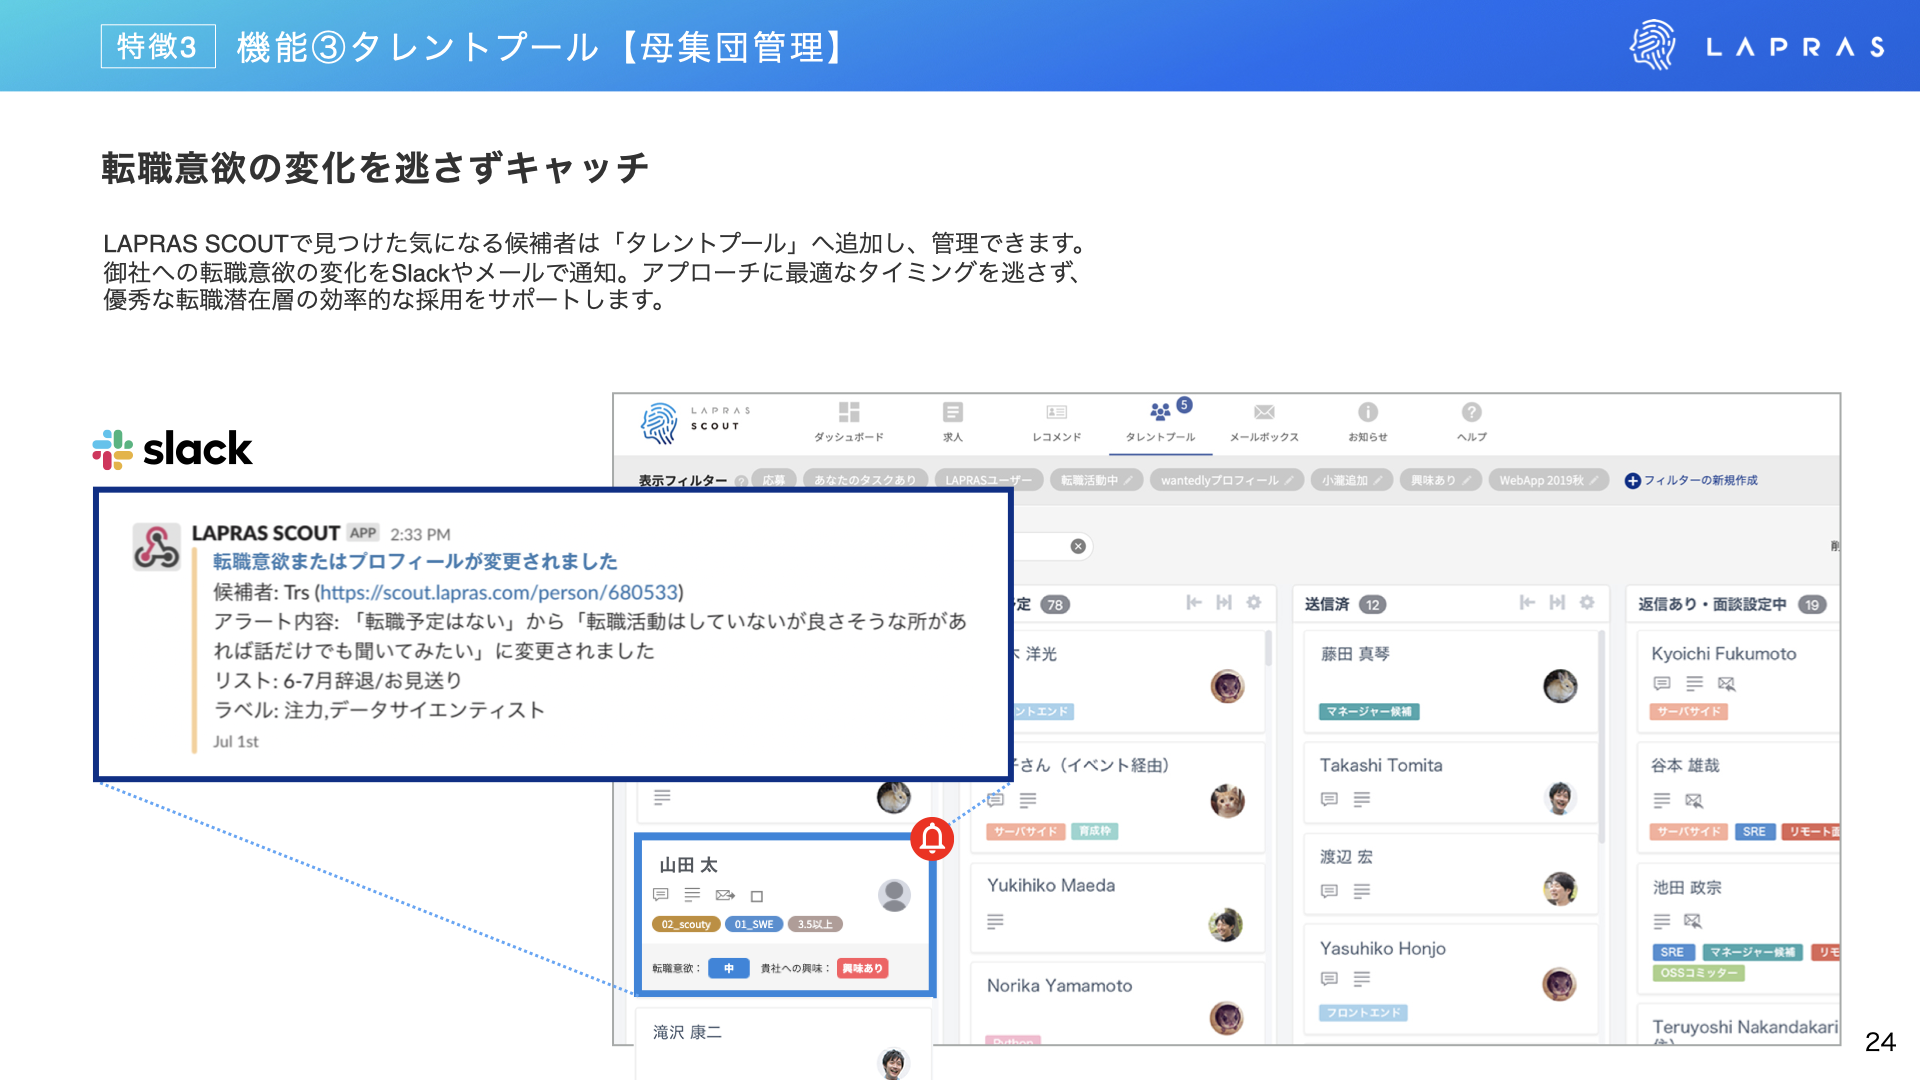Edit the 転職活動中 filter with its pencil

1128,480
